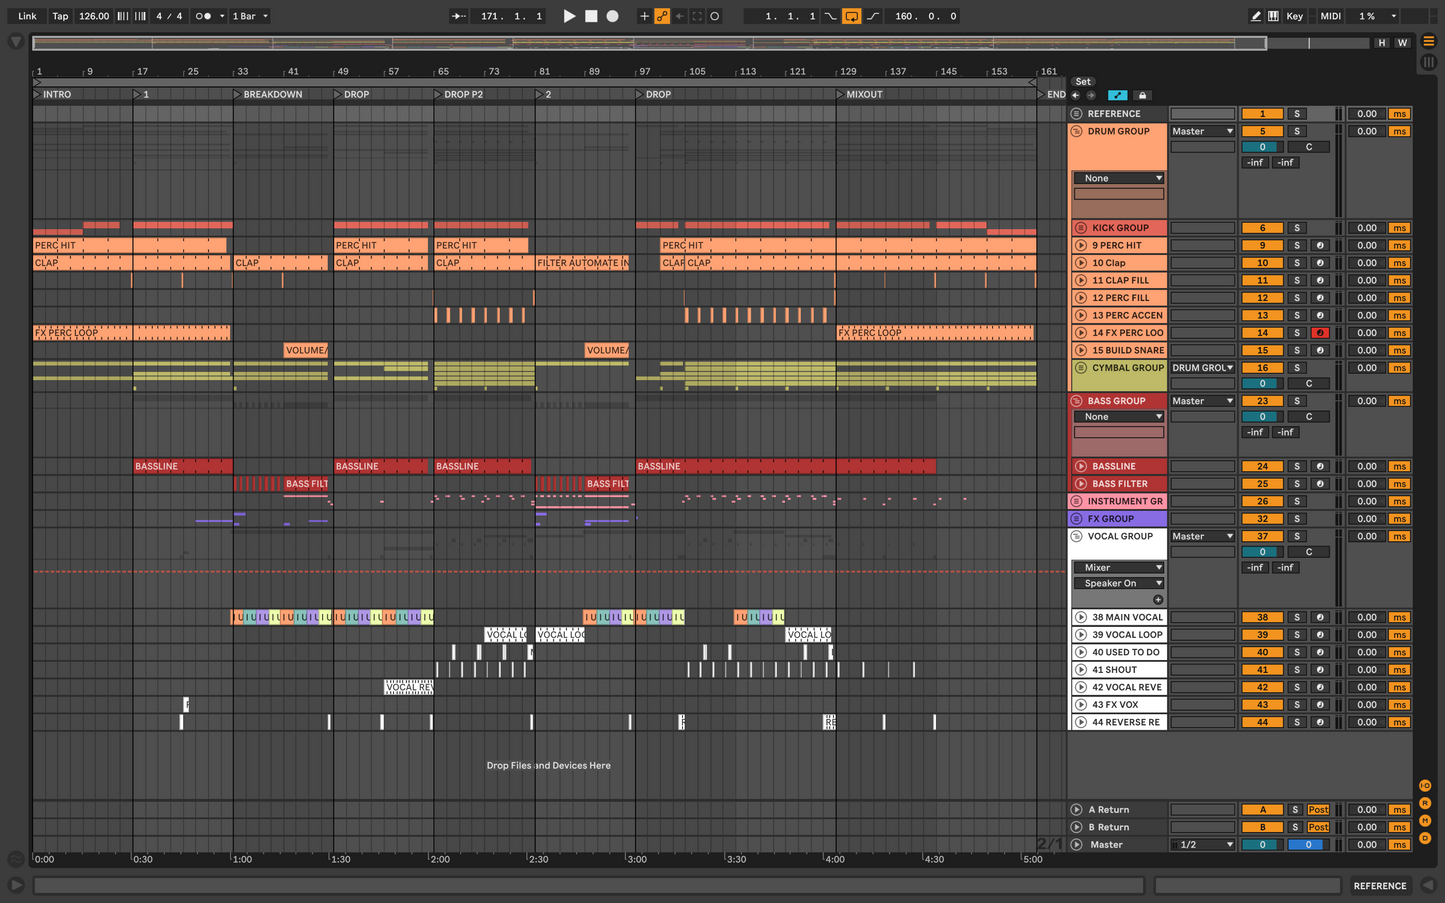Click the Tap tempo button
This screenshot has height=903, width=1445.
point(61,16)
